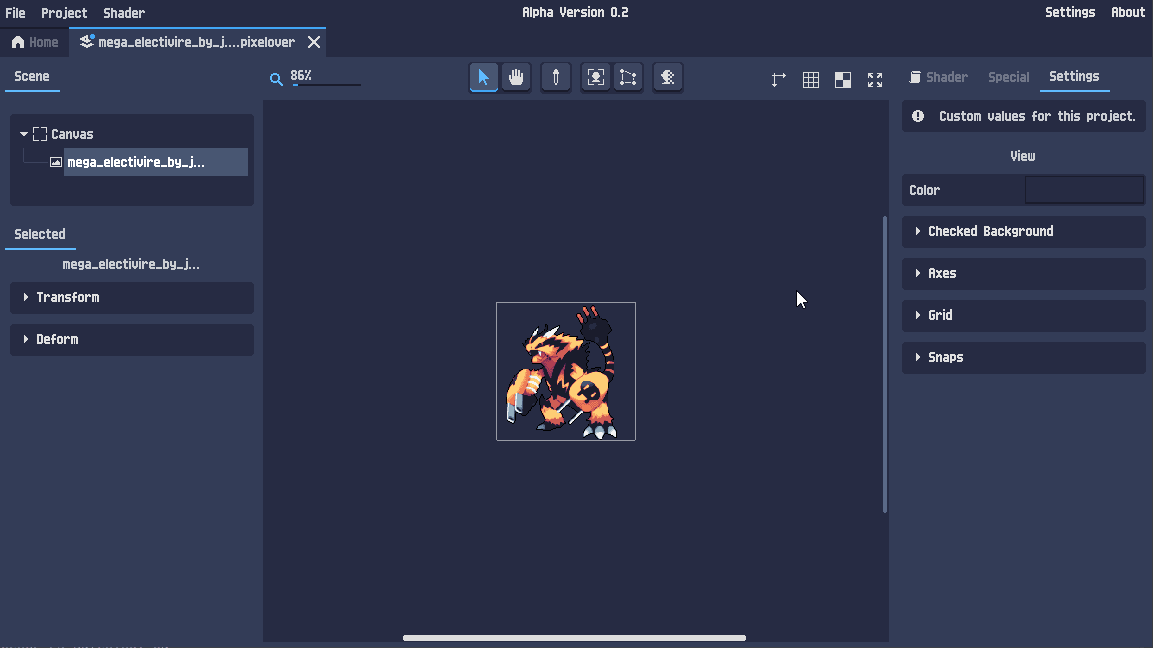Open the Shader menu
The image size is (1153, 648).
click(x=124, y=13)
